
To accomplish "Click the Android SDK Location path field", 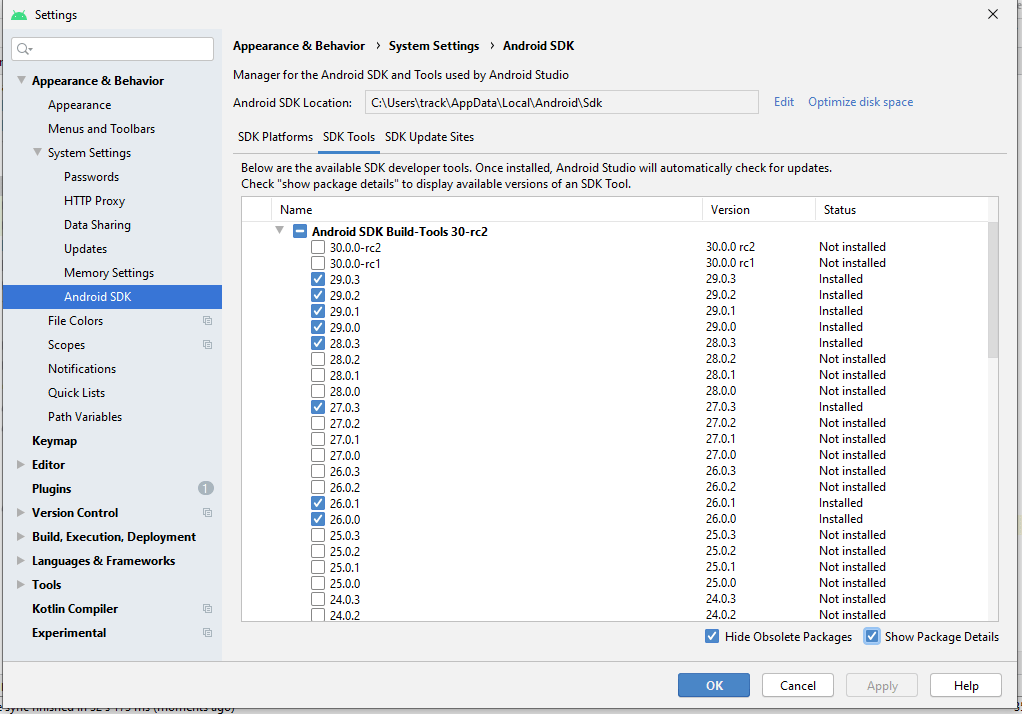I will (562, 102).
